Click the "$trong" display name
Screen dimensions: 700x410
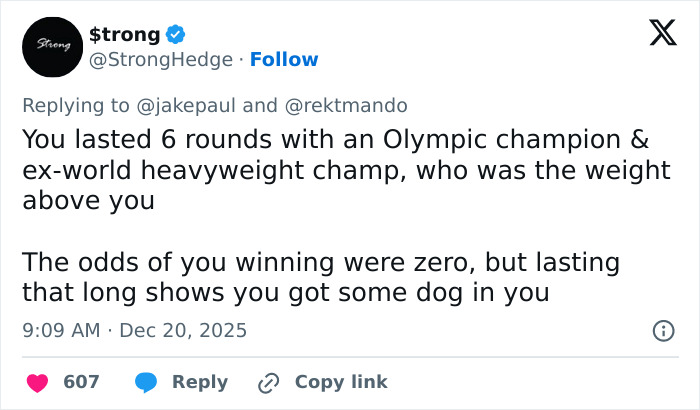coord(124,35)
